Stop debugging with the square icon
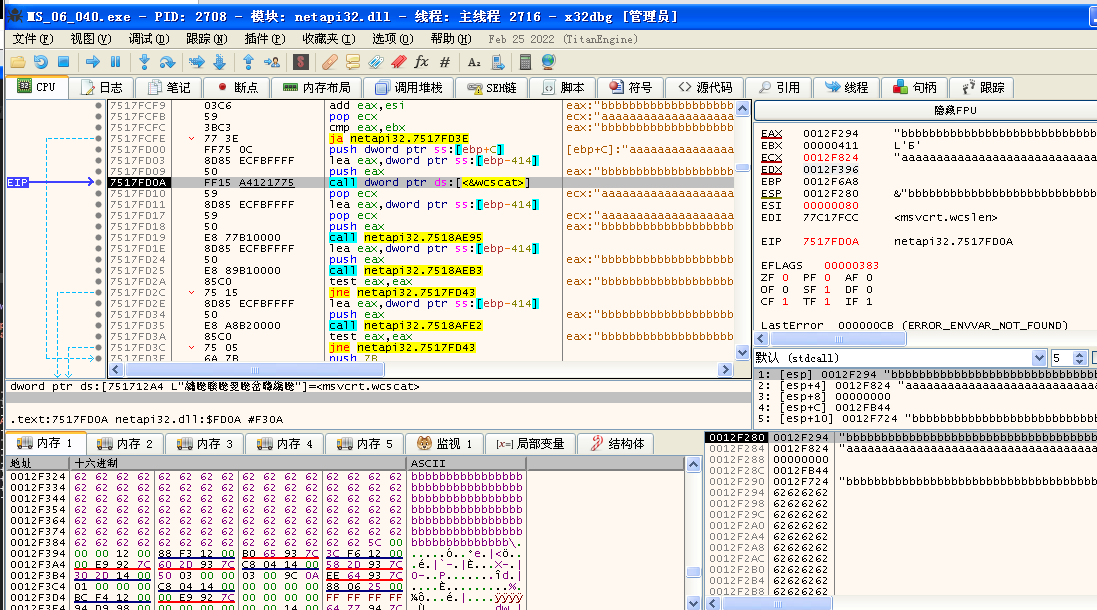Viewport: 1097px width, 610px height. [x=62, y=62]
